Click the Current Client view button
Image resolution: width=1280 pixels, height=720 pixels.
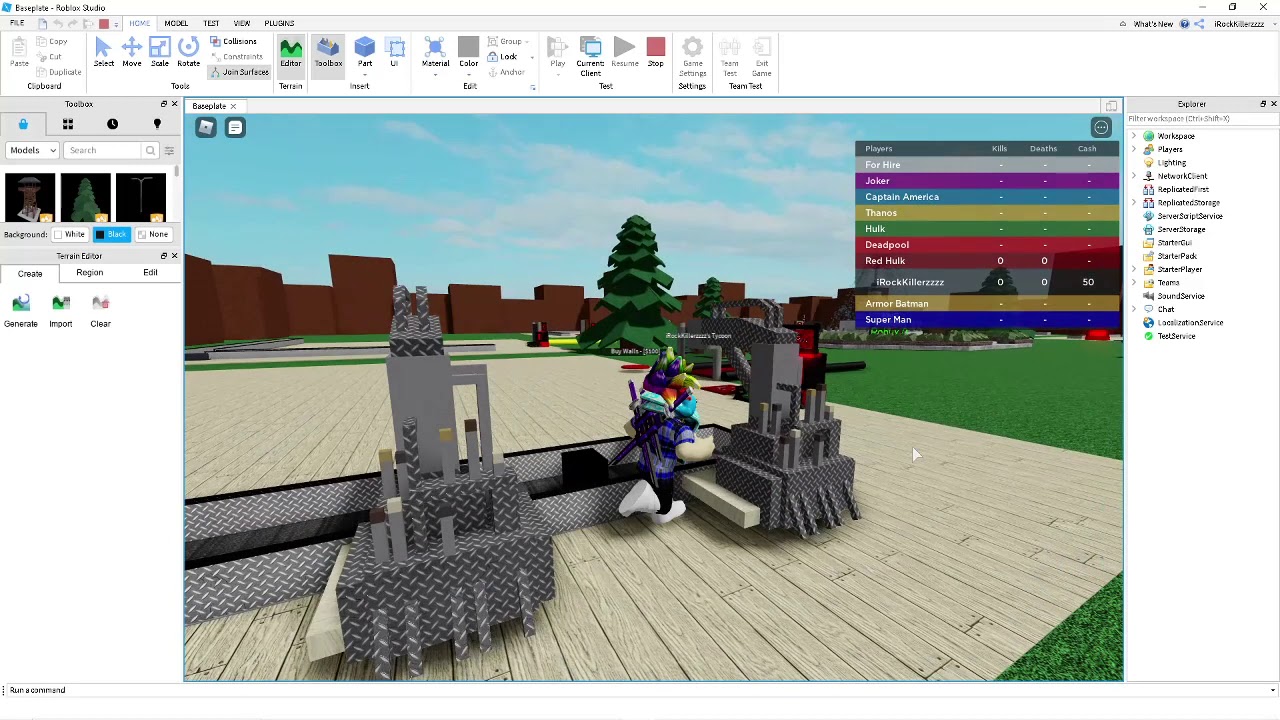[x=590, y=57]
